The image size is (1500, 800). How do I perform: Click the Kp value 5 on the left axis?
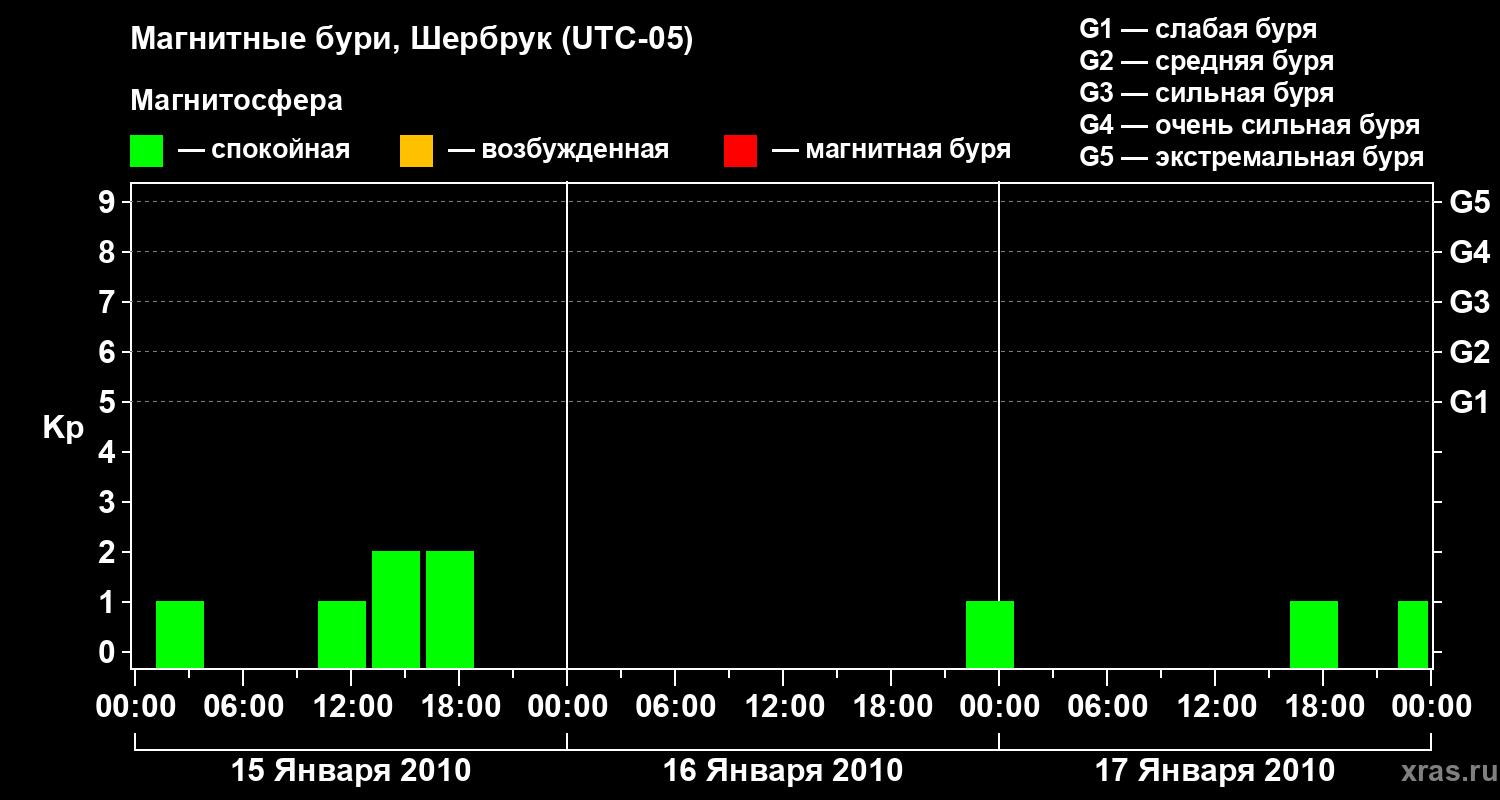pos(109,402)
